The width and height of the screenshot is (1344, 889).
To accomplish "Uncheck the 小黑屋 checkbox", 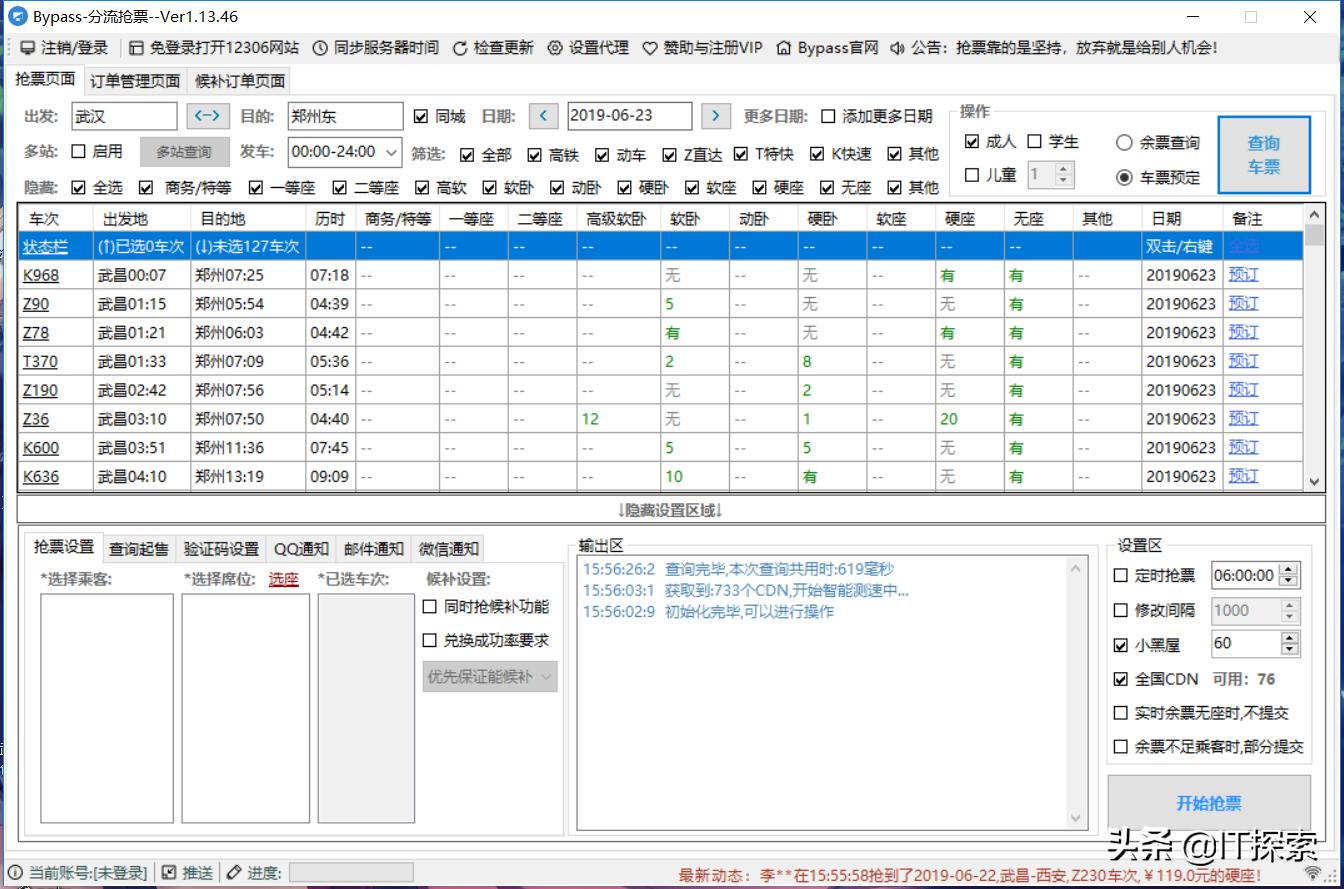I will pos(1122,644).
